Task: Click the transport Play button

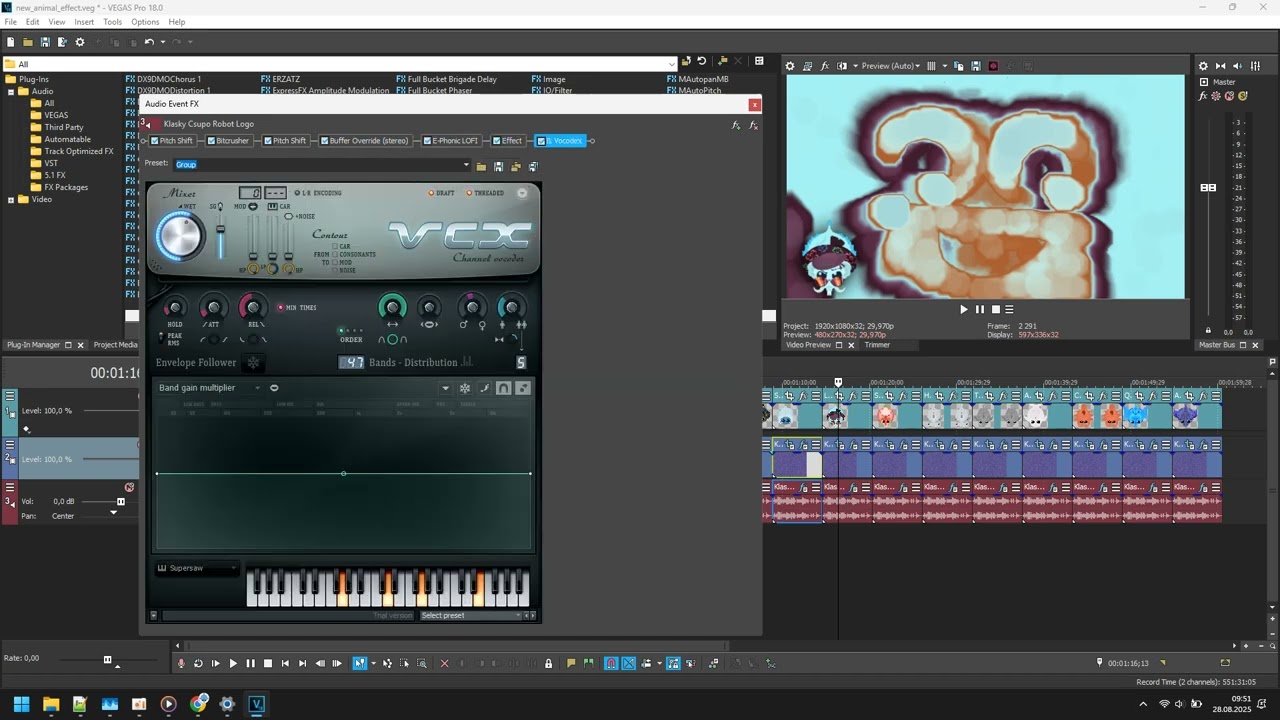Action: (233, 663)
